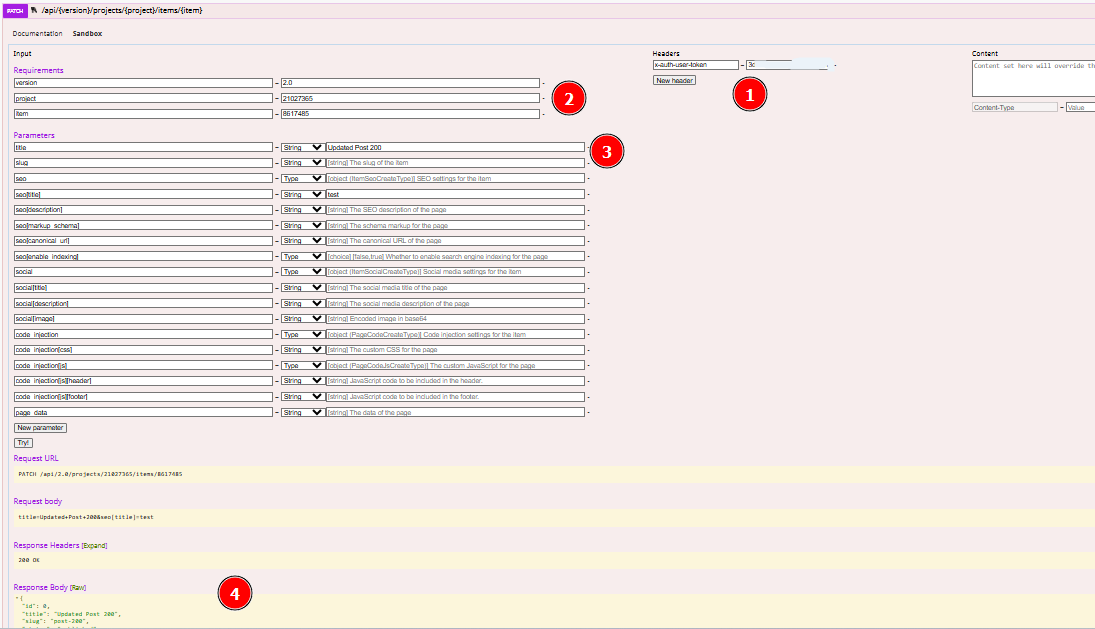Click the New header button

[675, 80]
